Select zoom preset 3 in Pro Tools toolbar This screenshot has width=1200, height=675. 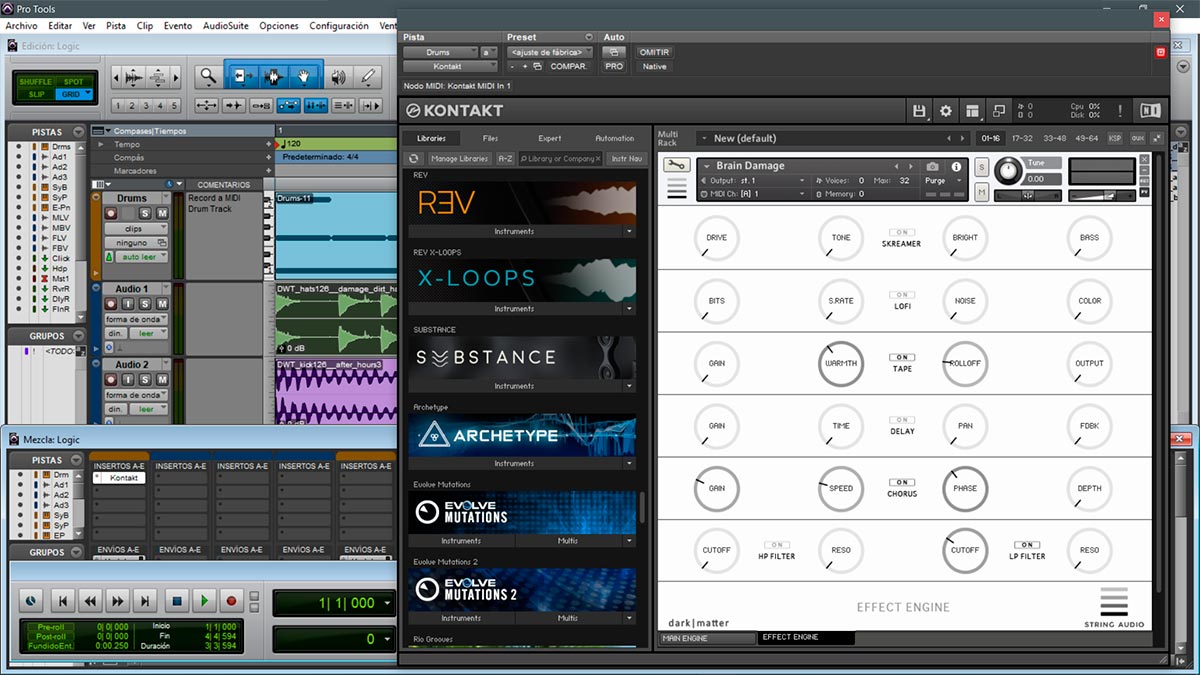click(x=147, y=105)
